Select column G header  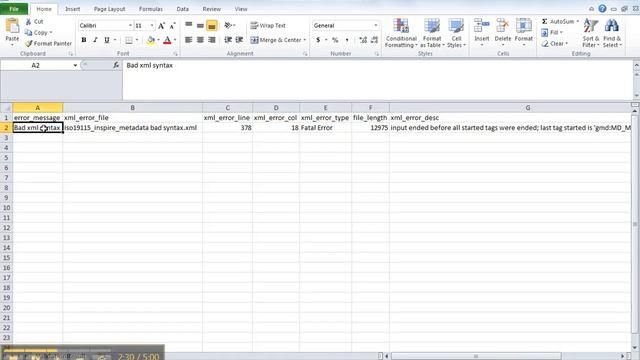pyautogui.click(x=527, y=107)
